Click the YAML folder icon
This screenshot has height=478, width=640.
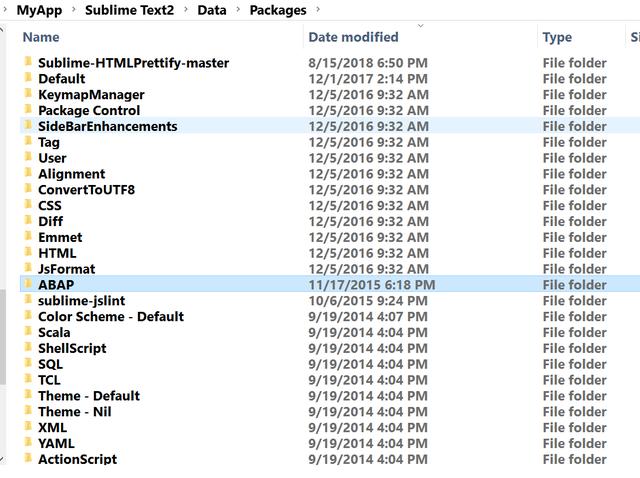(x=28, y=442)
